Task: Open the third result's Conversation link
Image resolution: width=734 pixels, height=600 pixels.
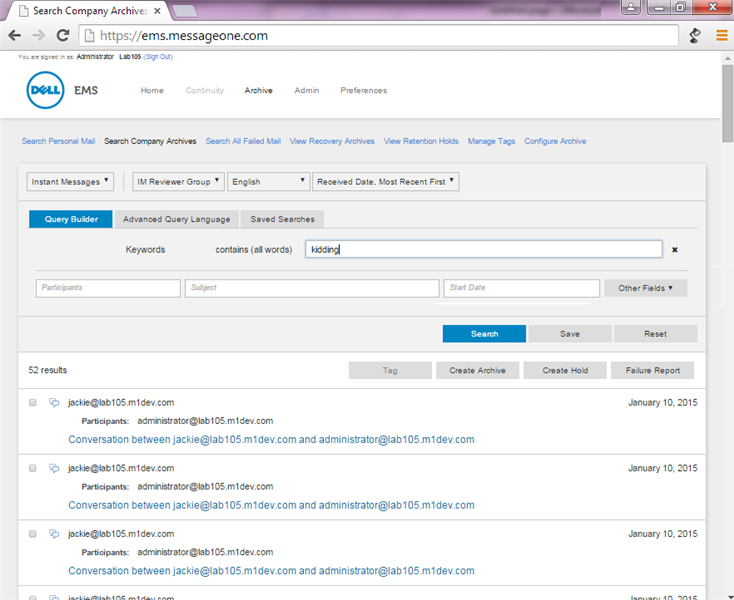Action: point(271,571)
